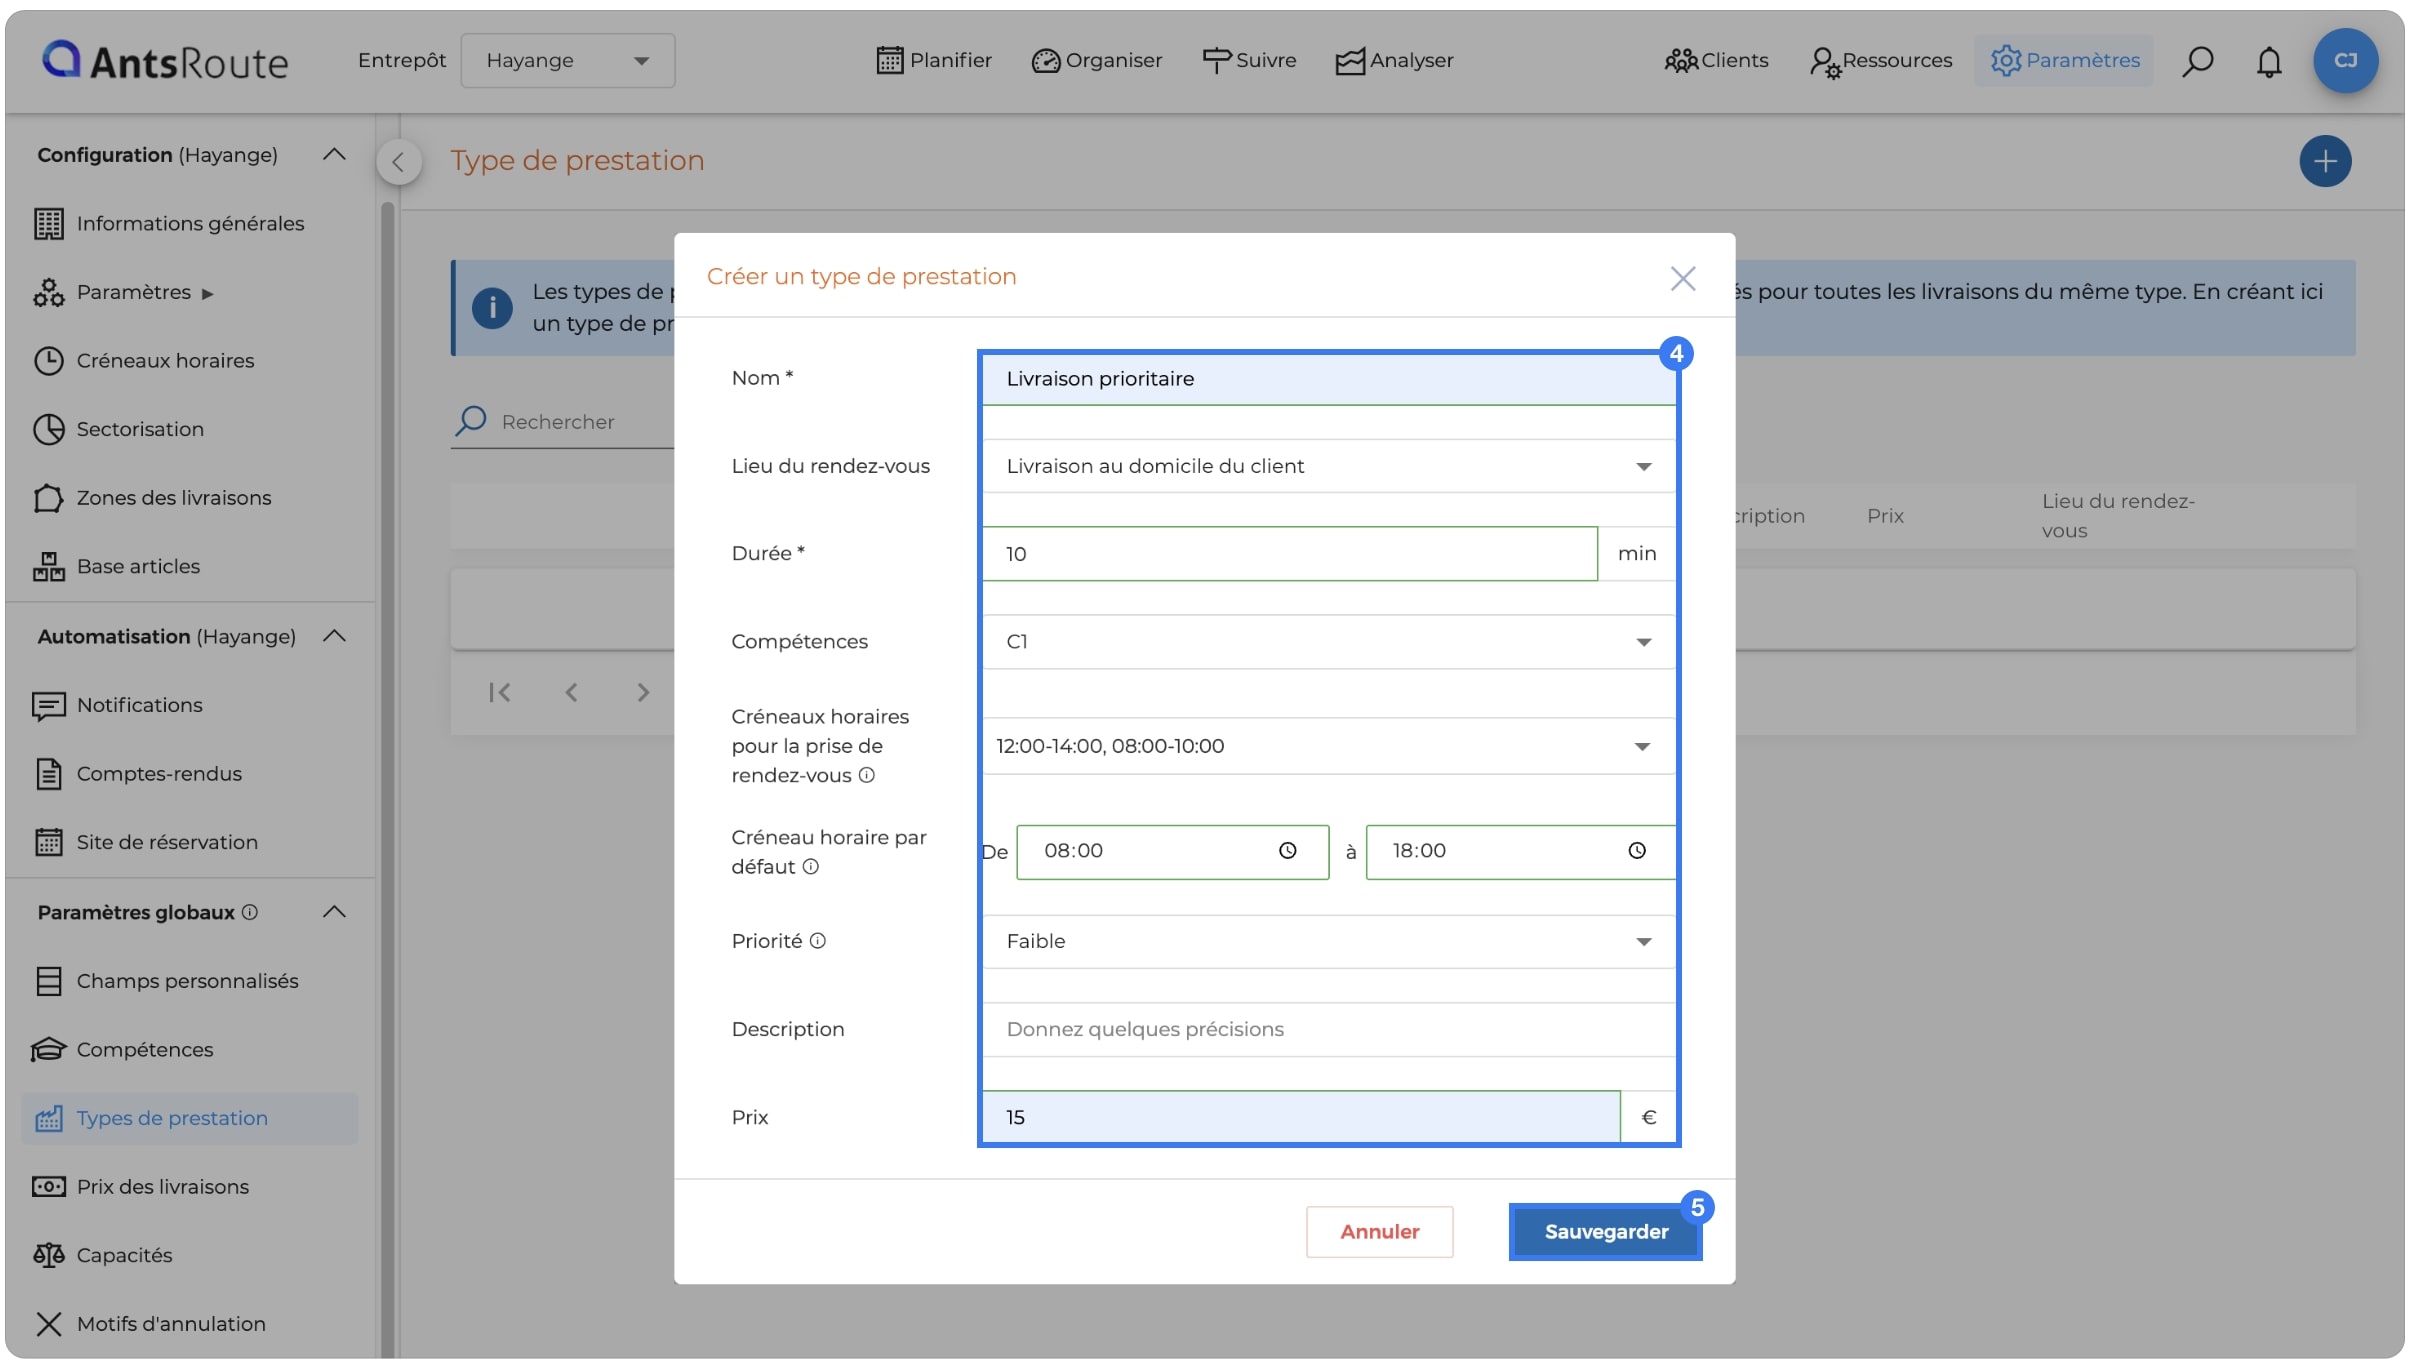Click the Rechercher magnifier icon

[470, 421]
